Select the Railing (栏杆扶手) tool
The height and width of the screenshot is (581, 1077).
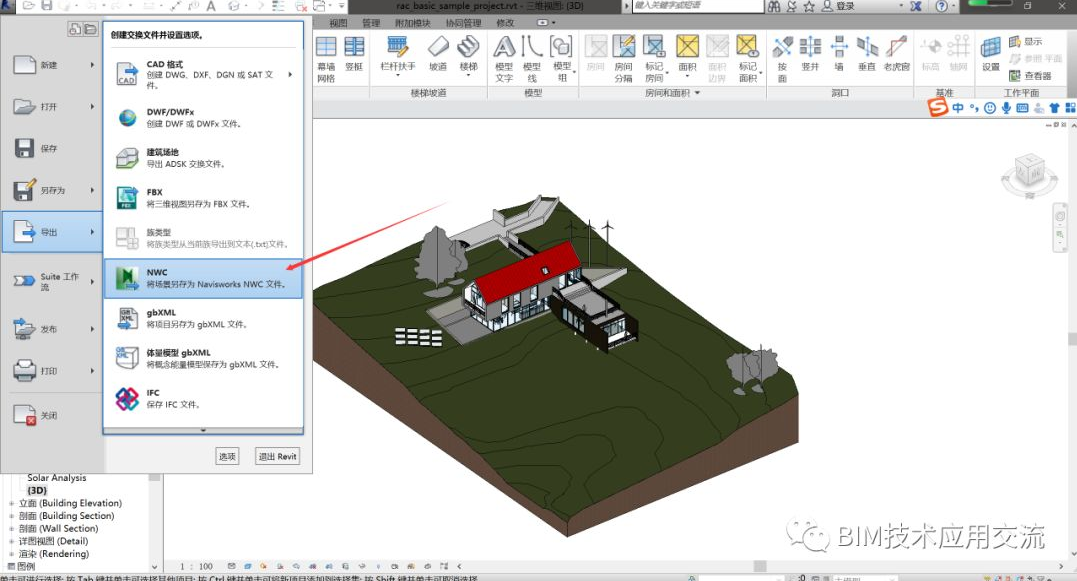click(x=397, y=55)
